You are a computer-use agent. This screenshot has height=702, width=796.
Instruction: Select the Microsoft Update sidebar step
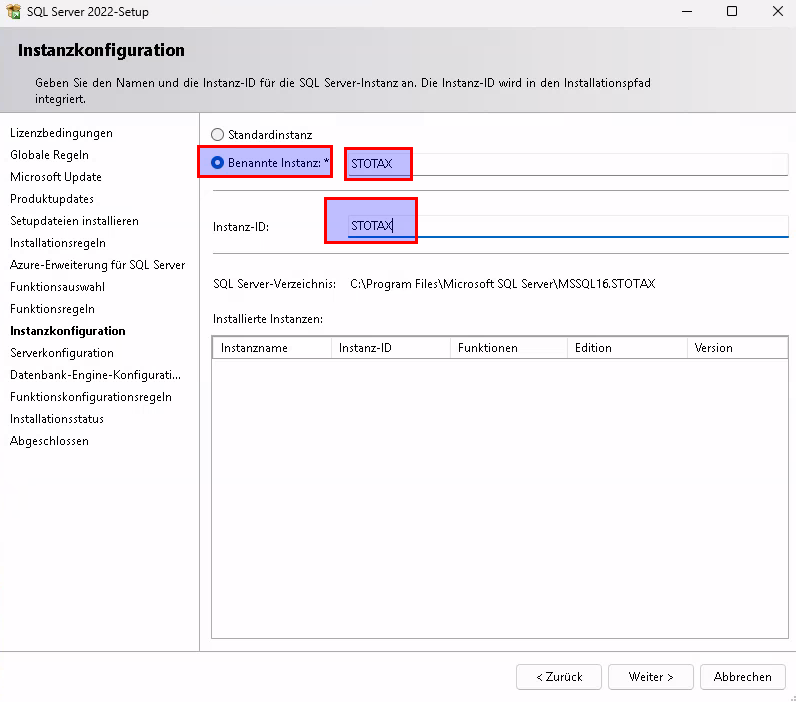[56, 177]
